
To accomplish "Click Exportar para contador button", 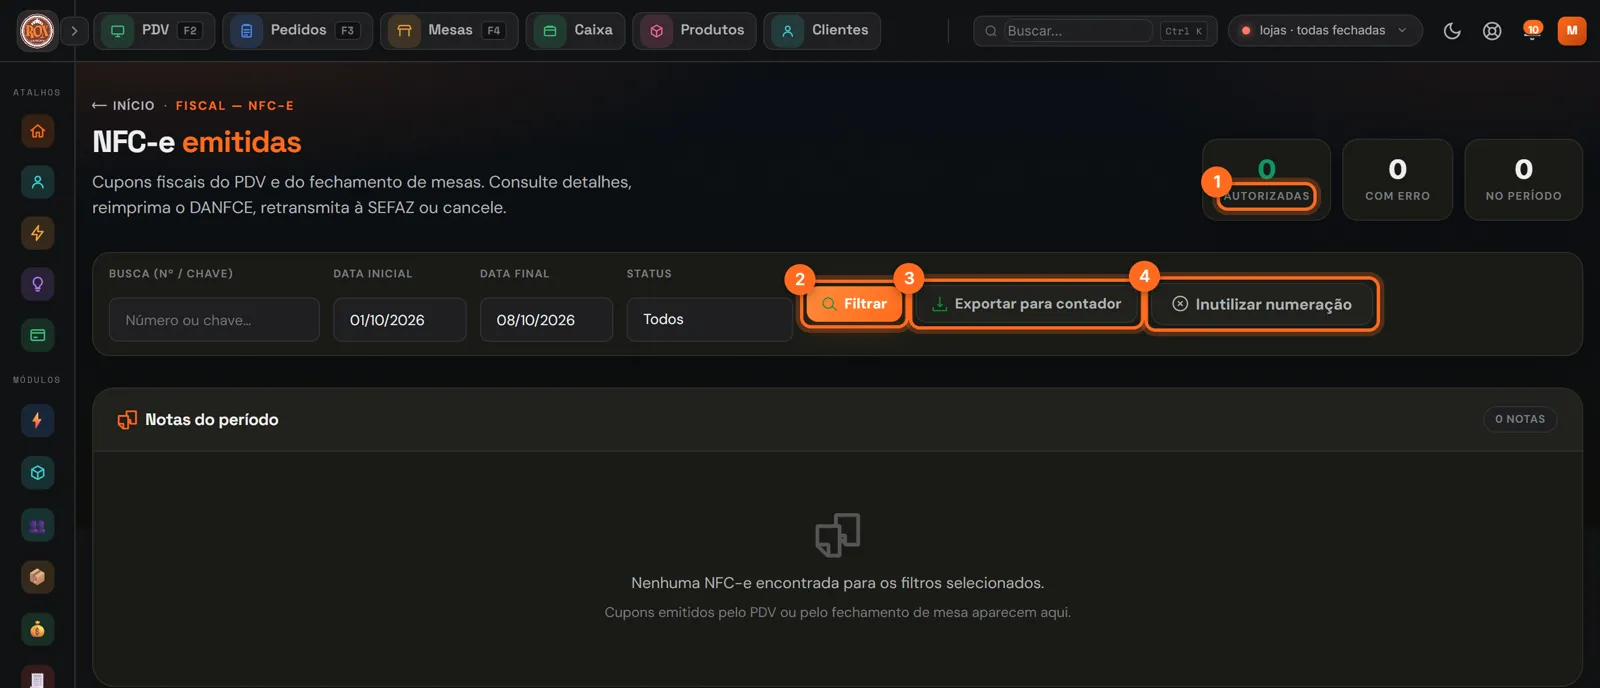I will [1026, 304].
